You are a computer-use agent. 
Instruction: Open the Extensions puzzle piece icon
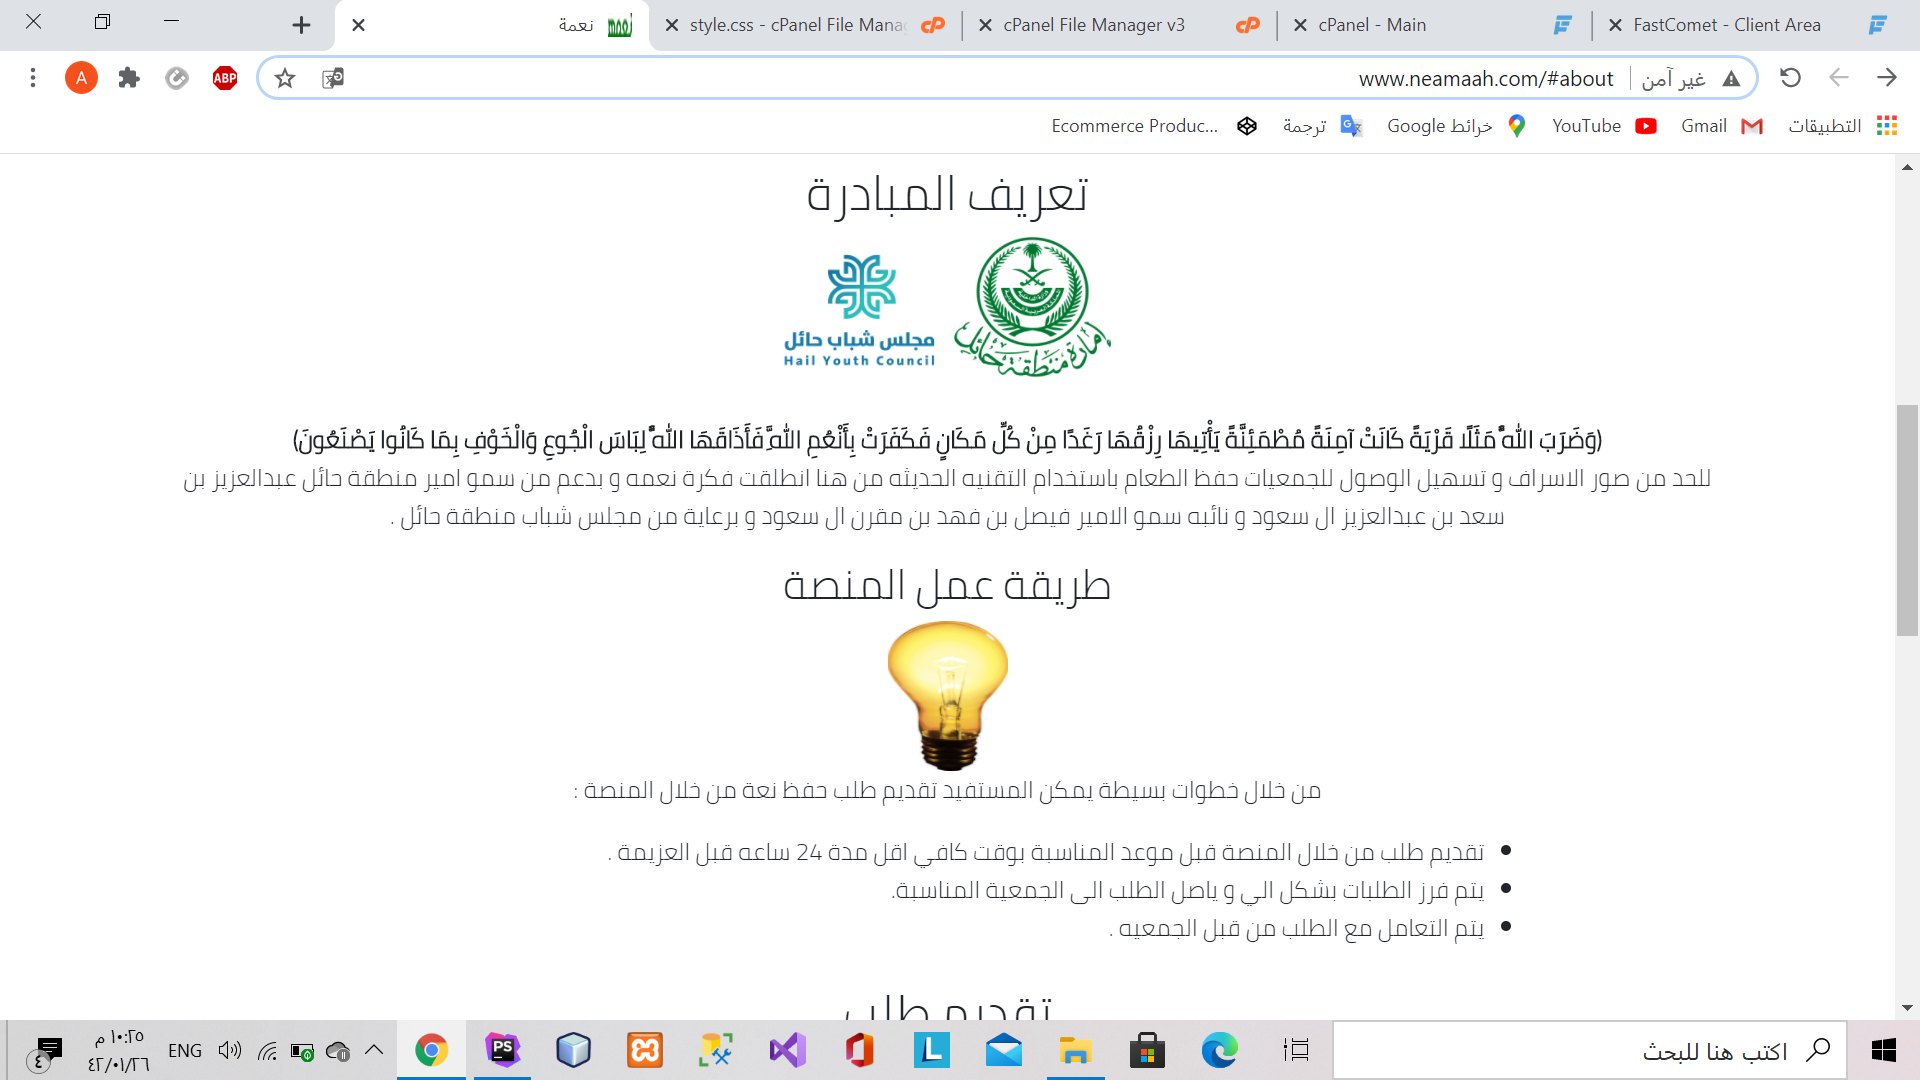(129, 78)
